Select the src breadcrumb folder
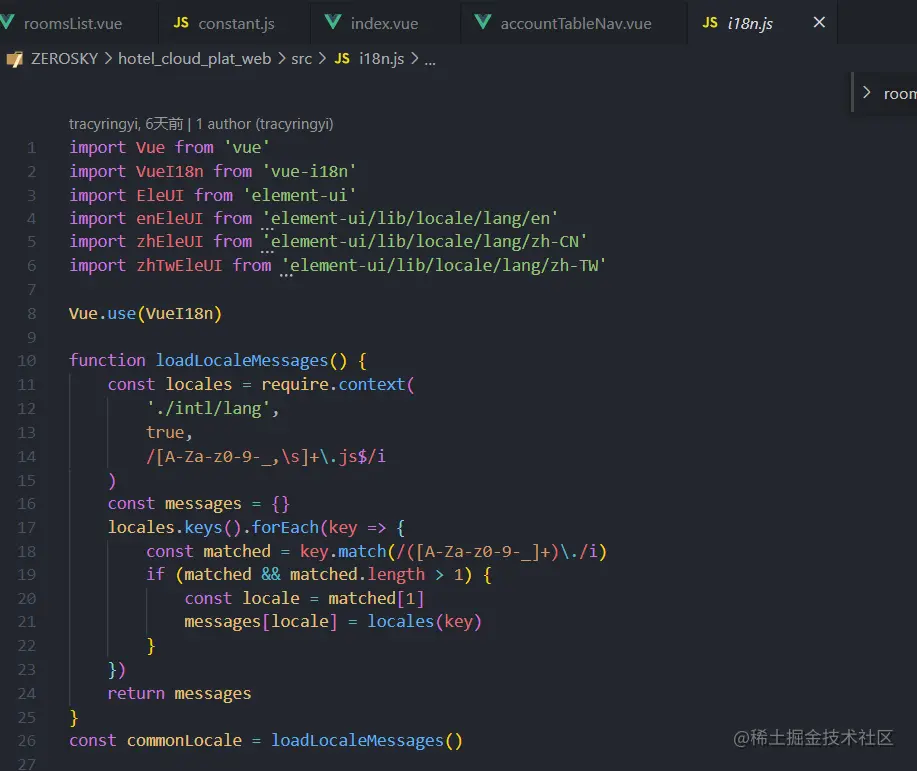Image resolution: width=917 pixels, height=771 pixels. 302,59
